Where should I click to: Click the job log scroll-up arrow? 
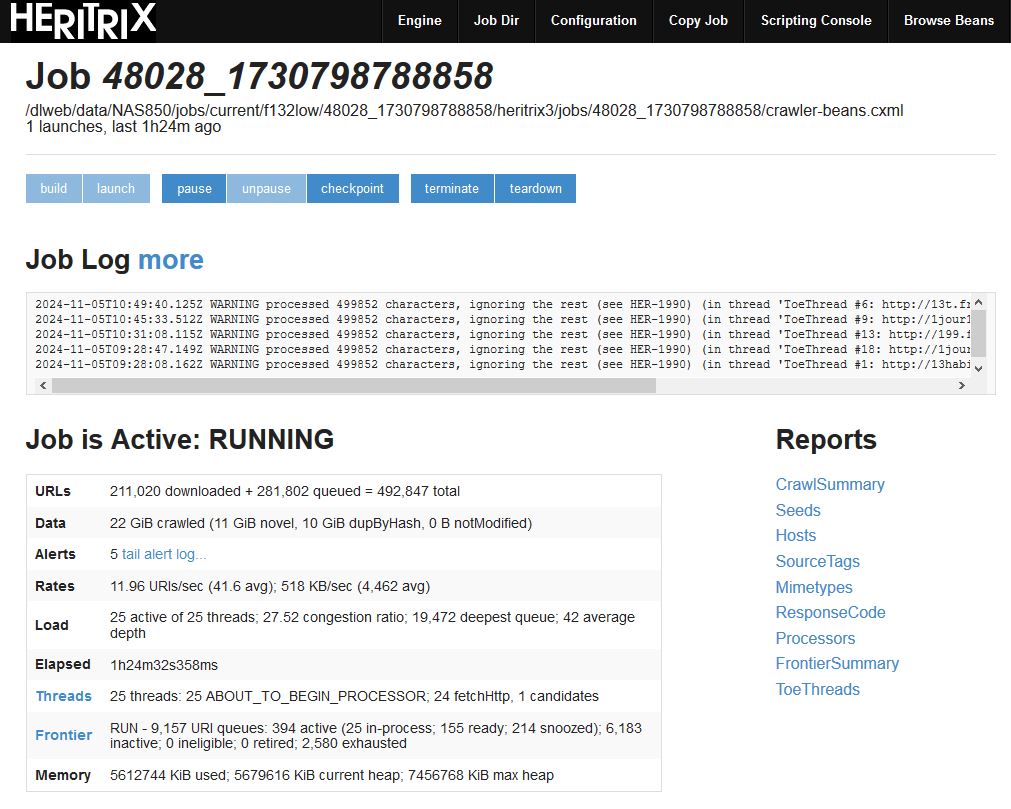978,302
